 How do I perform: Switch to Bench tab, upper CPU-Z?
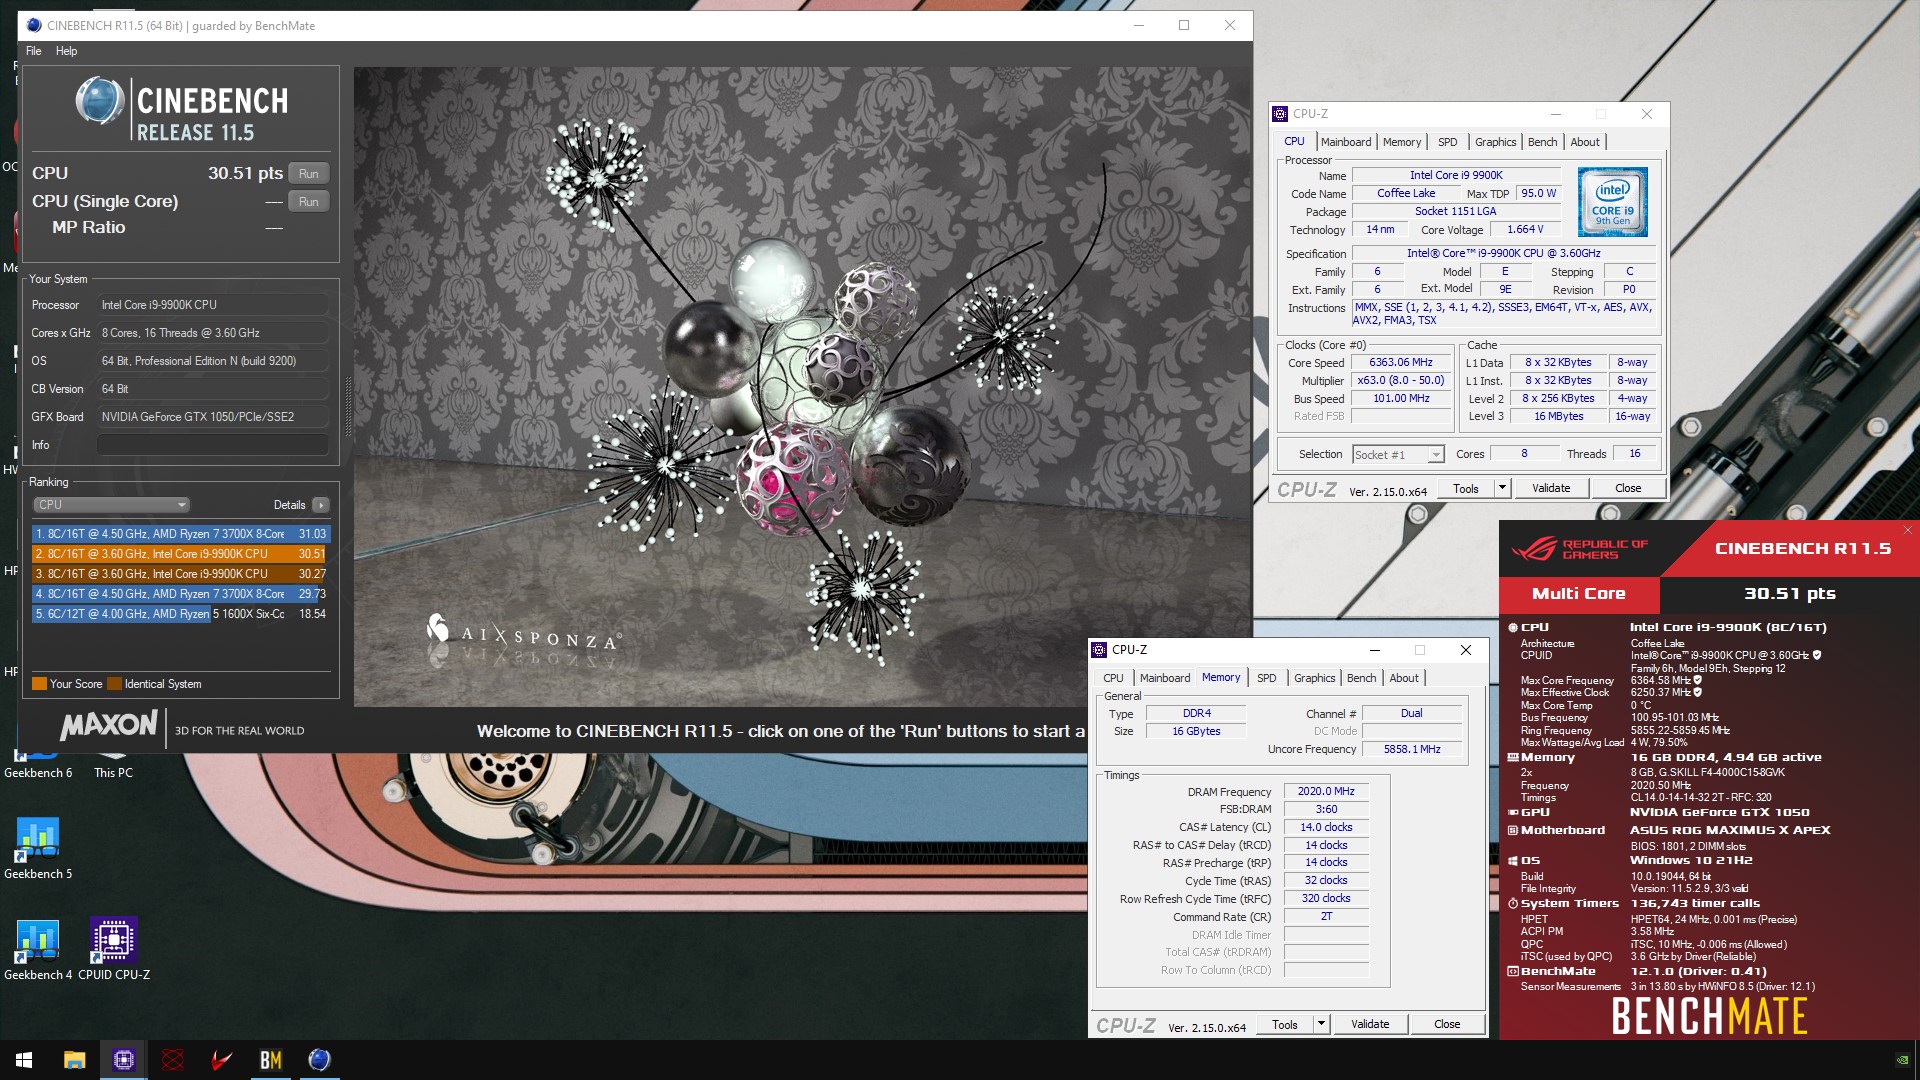[1542, 142]
